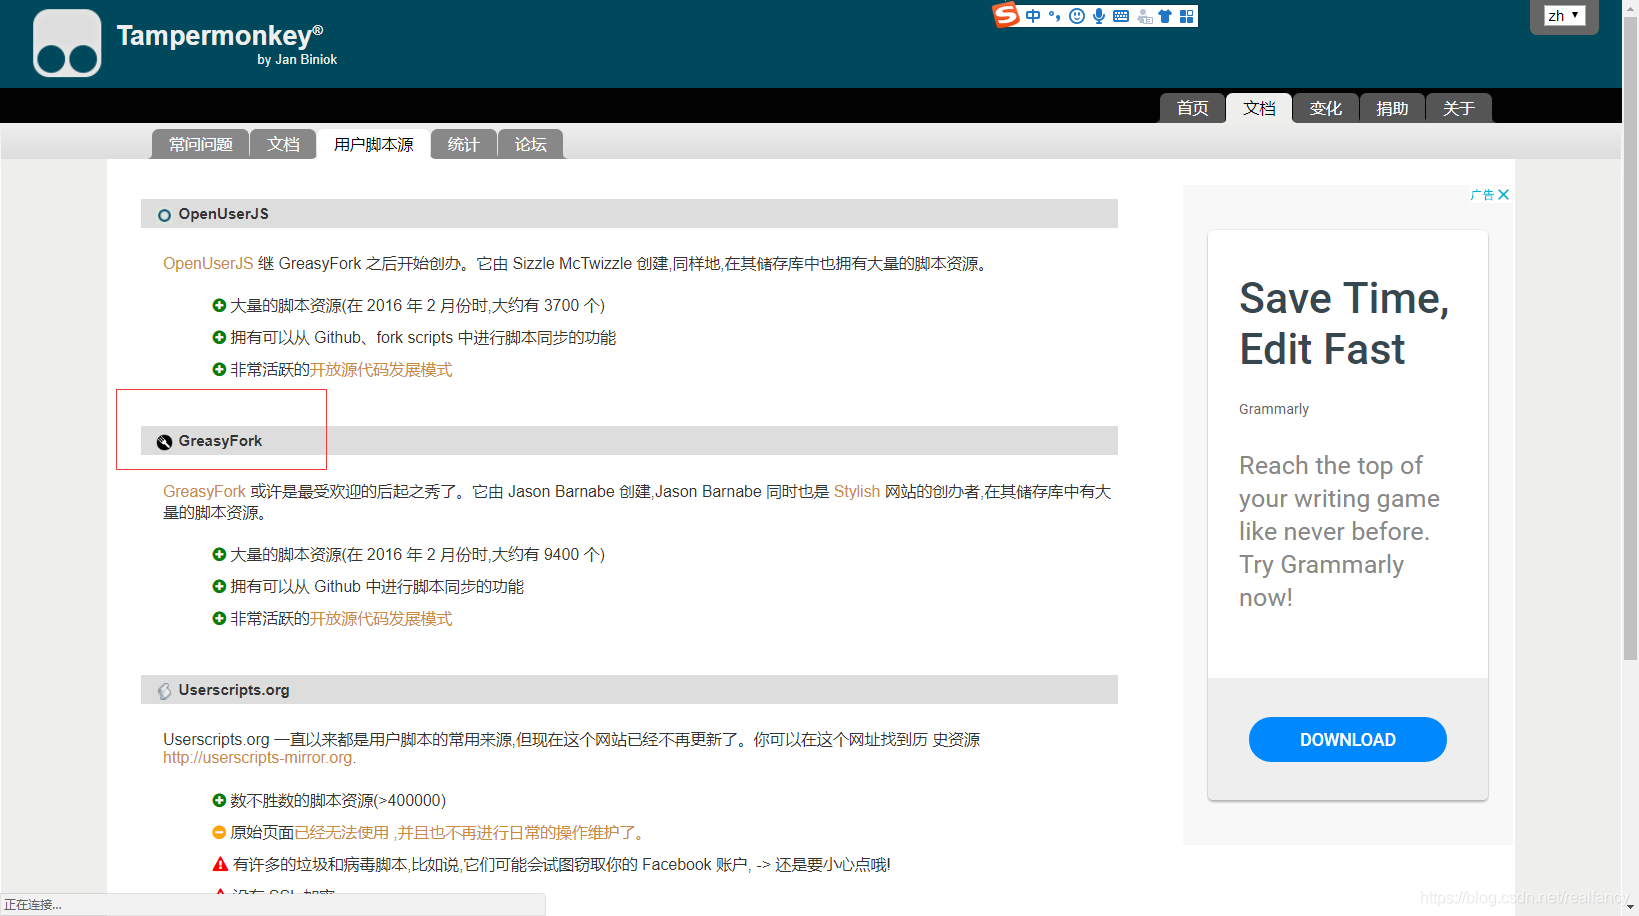Open the orange OpenUserJS link

coord(208,264)
